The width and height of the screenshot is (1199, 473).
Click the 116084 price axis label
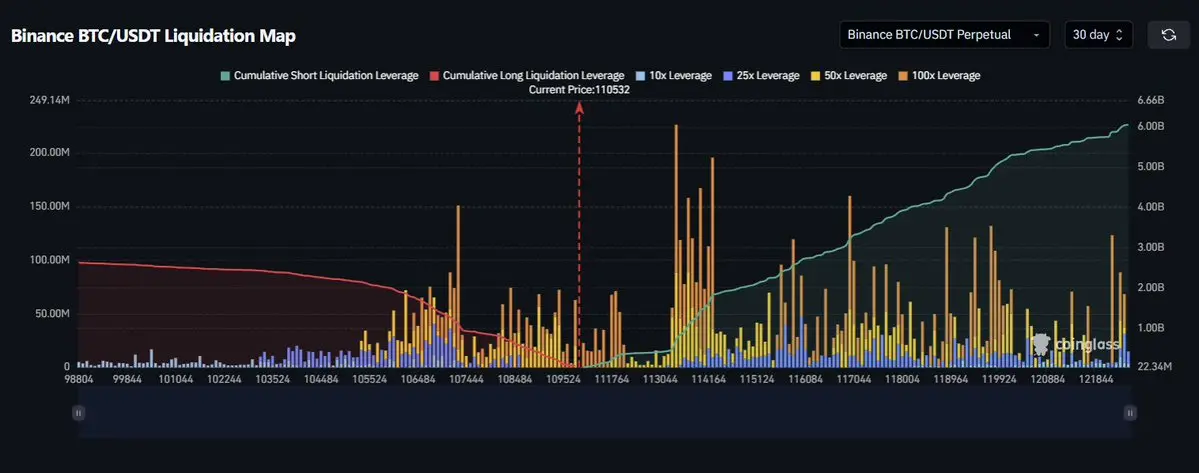click(806, 379)
